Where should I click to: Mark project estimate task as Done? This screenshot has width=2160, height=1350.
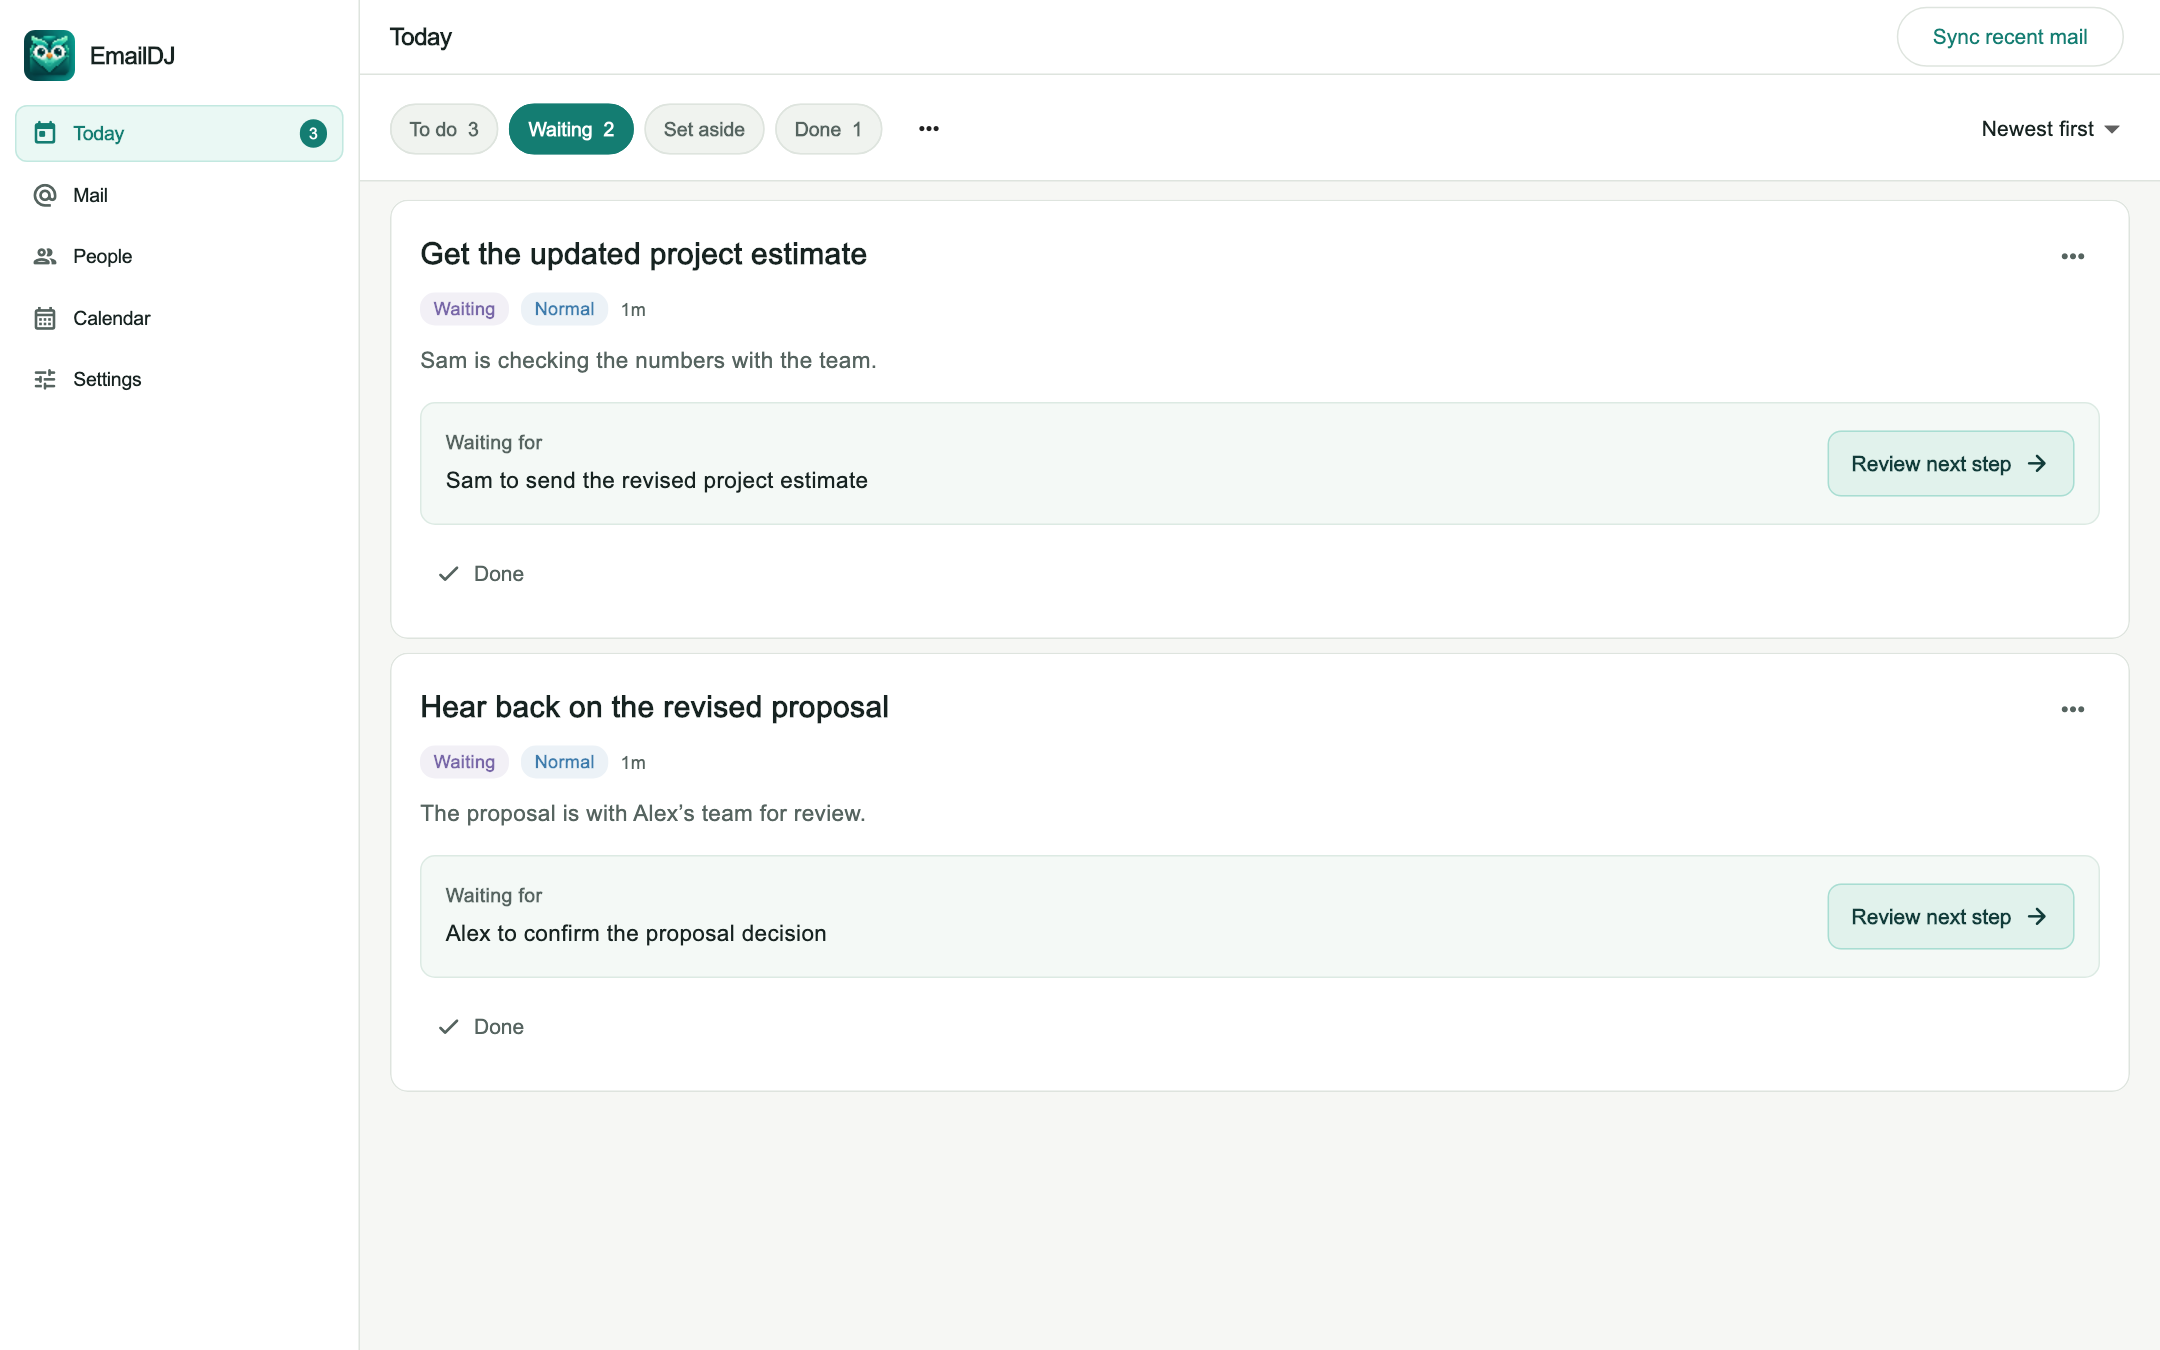click(481, 574)
